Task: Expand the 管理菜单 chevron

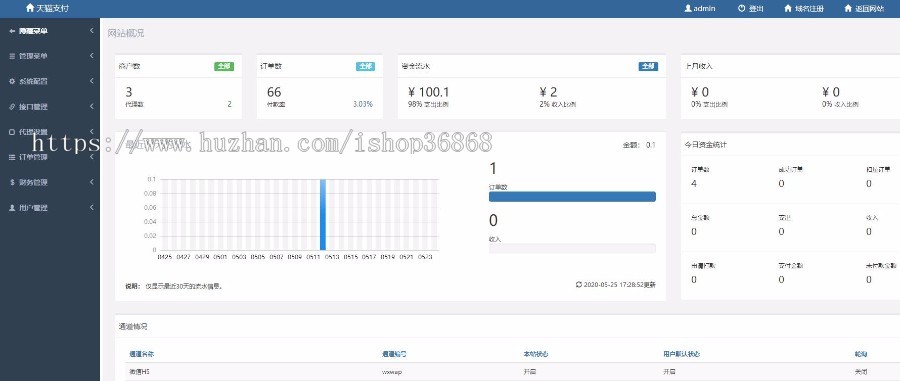Action: [x=91, y=56]
